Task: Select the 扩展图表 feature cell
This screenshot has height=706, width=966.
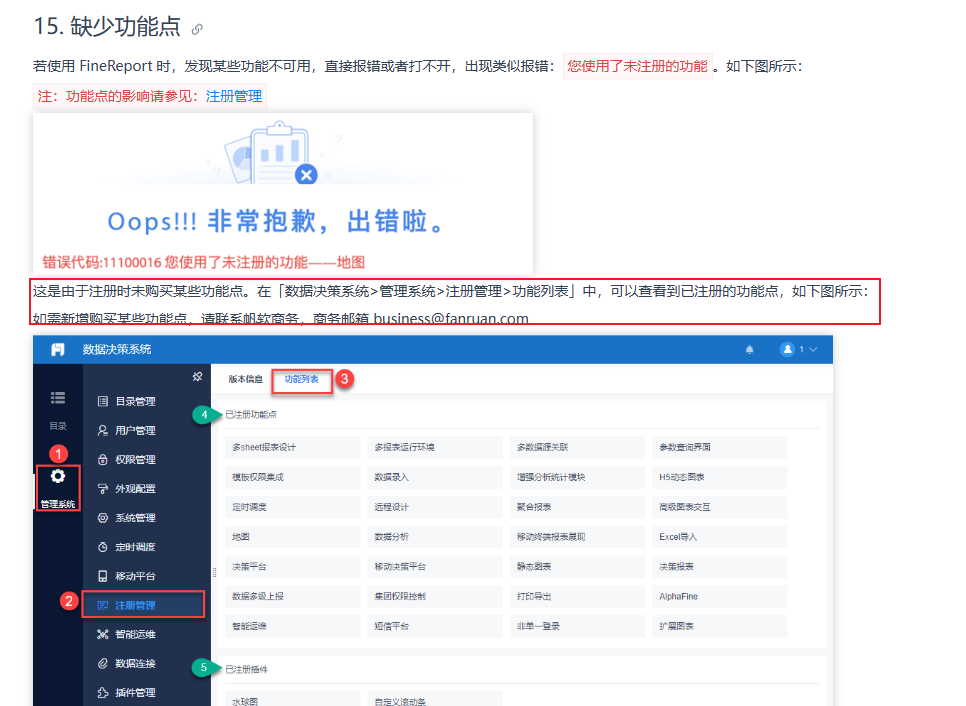Action: pos(720,626)
